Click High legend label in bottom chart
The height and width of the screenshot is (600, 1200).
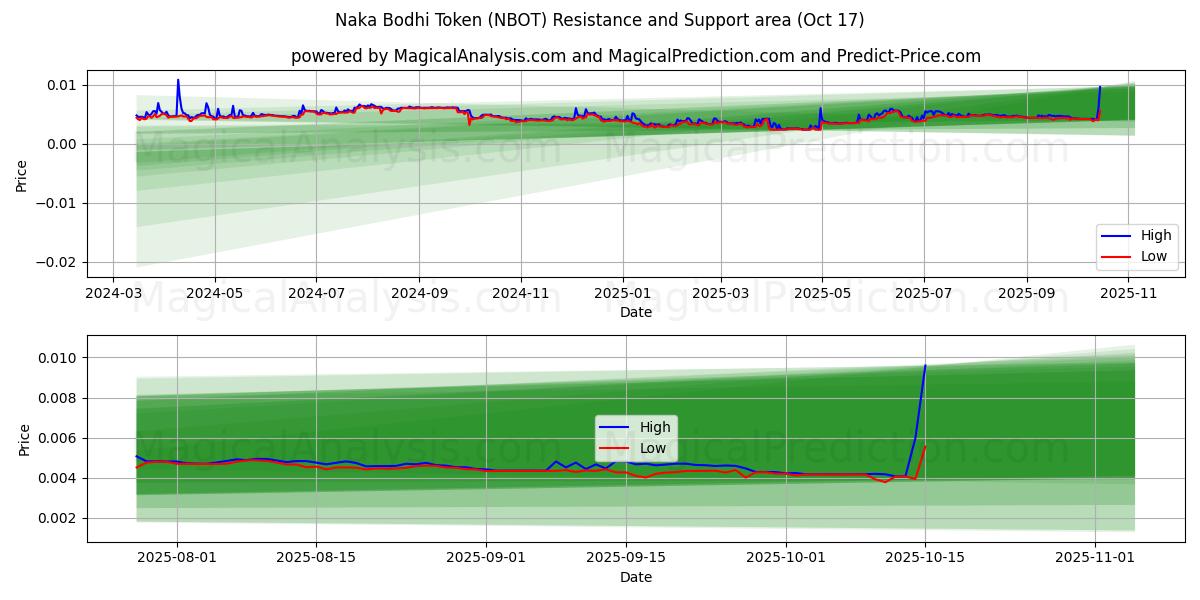[x=654, y=427]
